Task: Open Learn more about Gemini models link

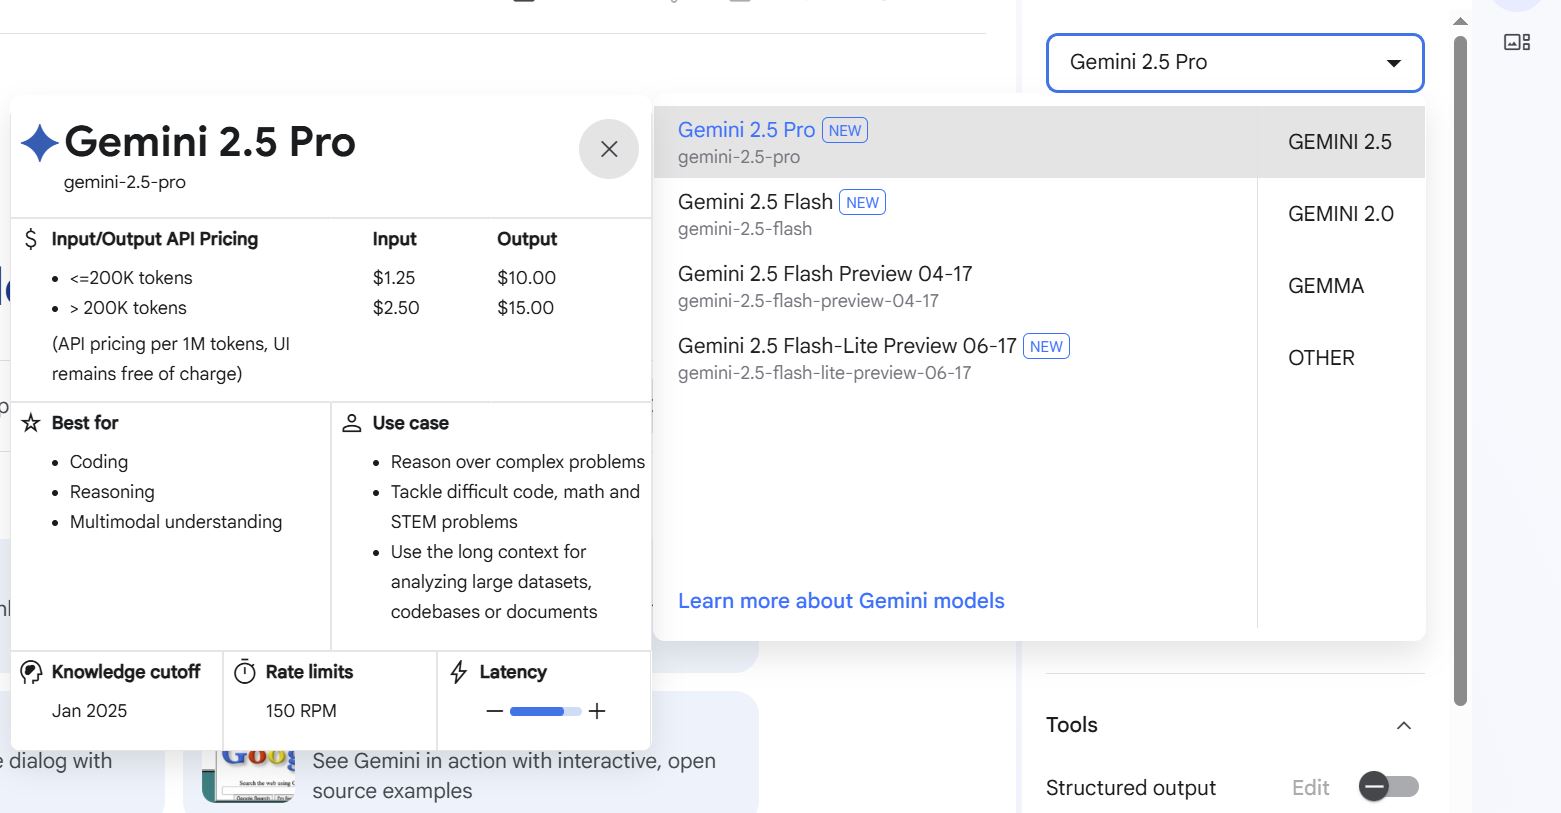Action: [x=841, y=601]
